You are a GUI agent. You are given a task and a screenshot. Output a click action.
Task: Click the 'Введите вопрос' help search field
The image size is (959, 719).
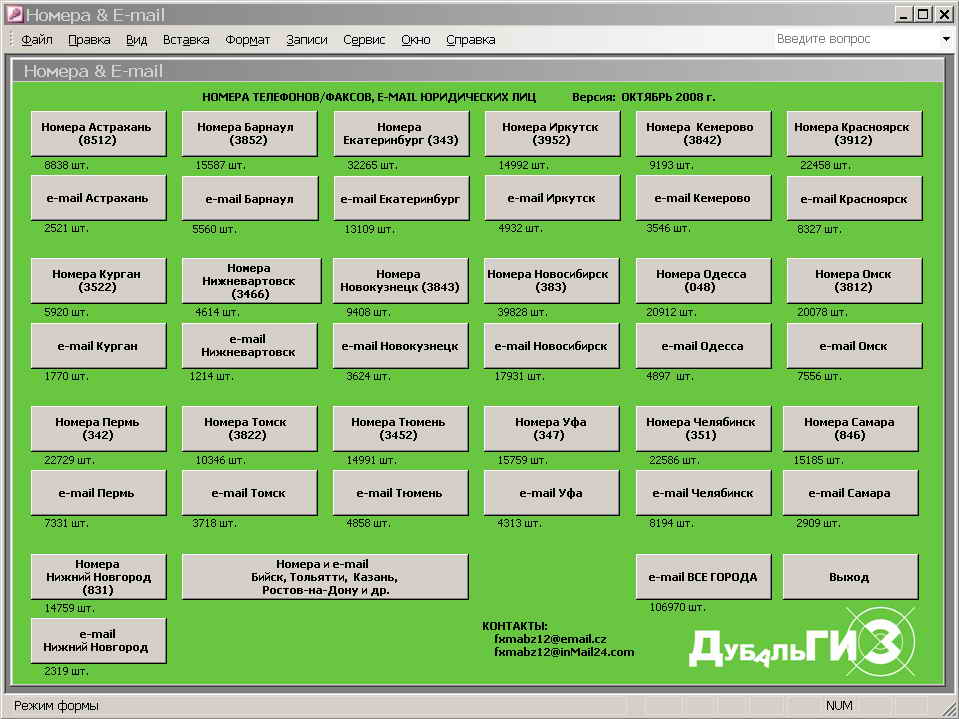coord(855,40)
